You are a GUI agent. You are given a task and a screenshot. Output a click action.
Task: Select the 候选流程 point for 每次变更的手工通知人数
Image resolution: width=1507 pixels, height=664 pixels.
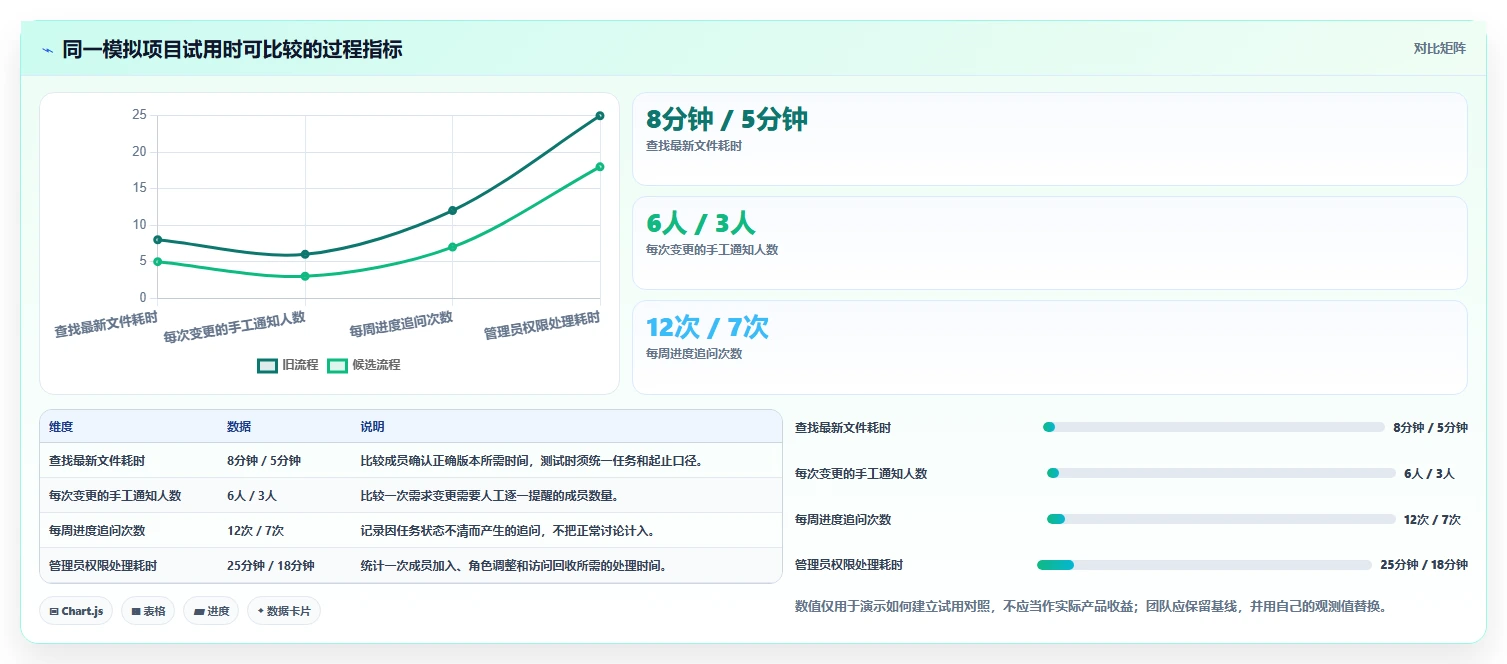(305, 276)
